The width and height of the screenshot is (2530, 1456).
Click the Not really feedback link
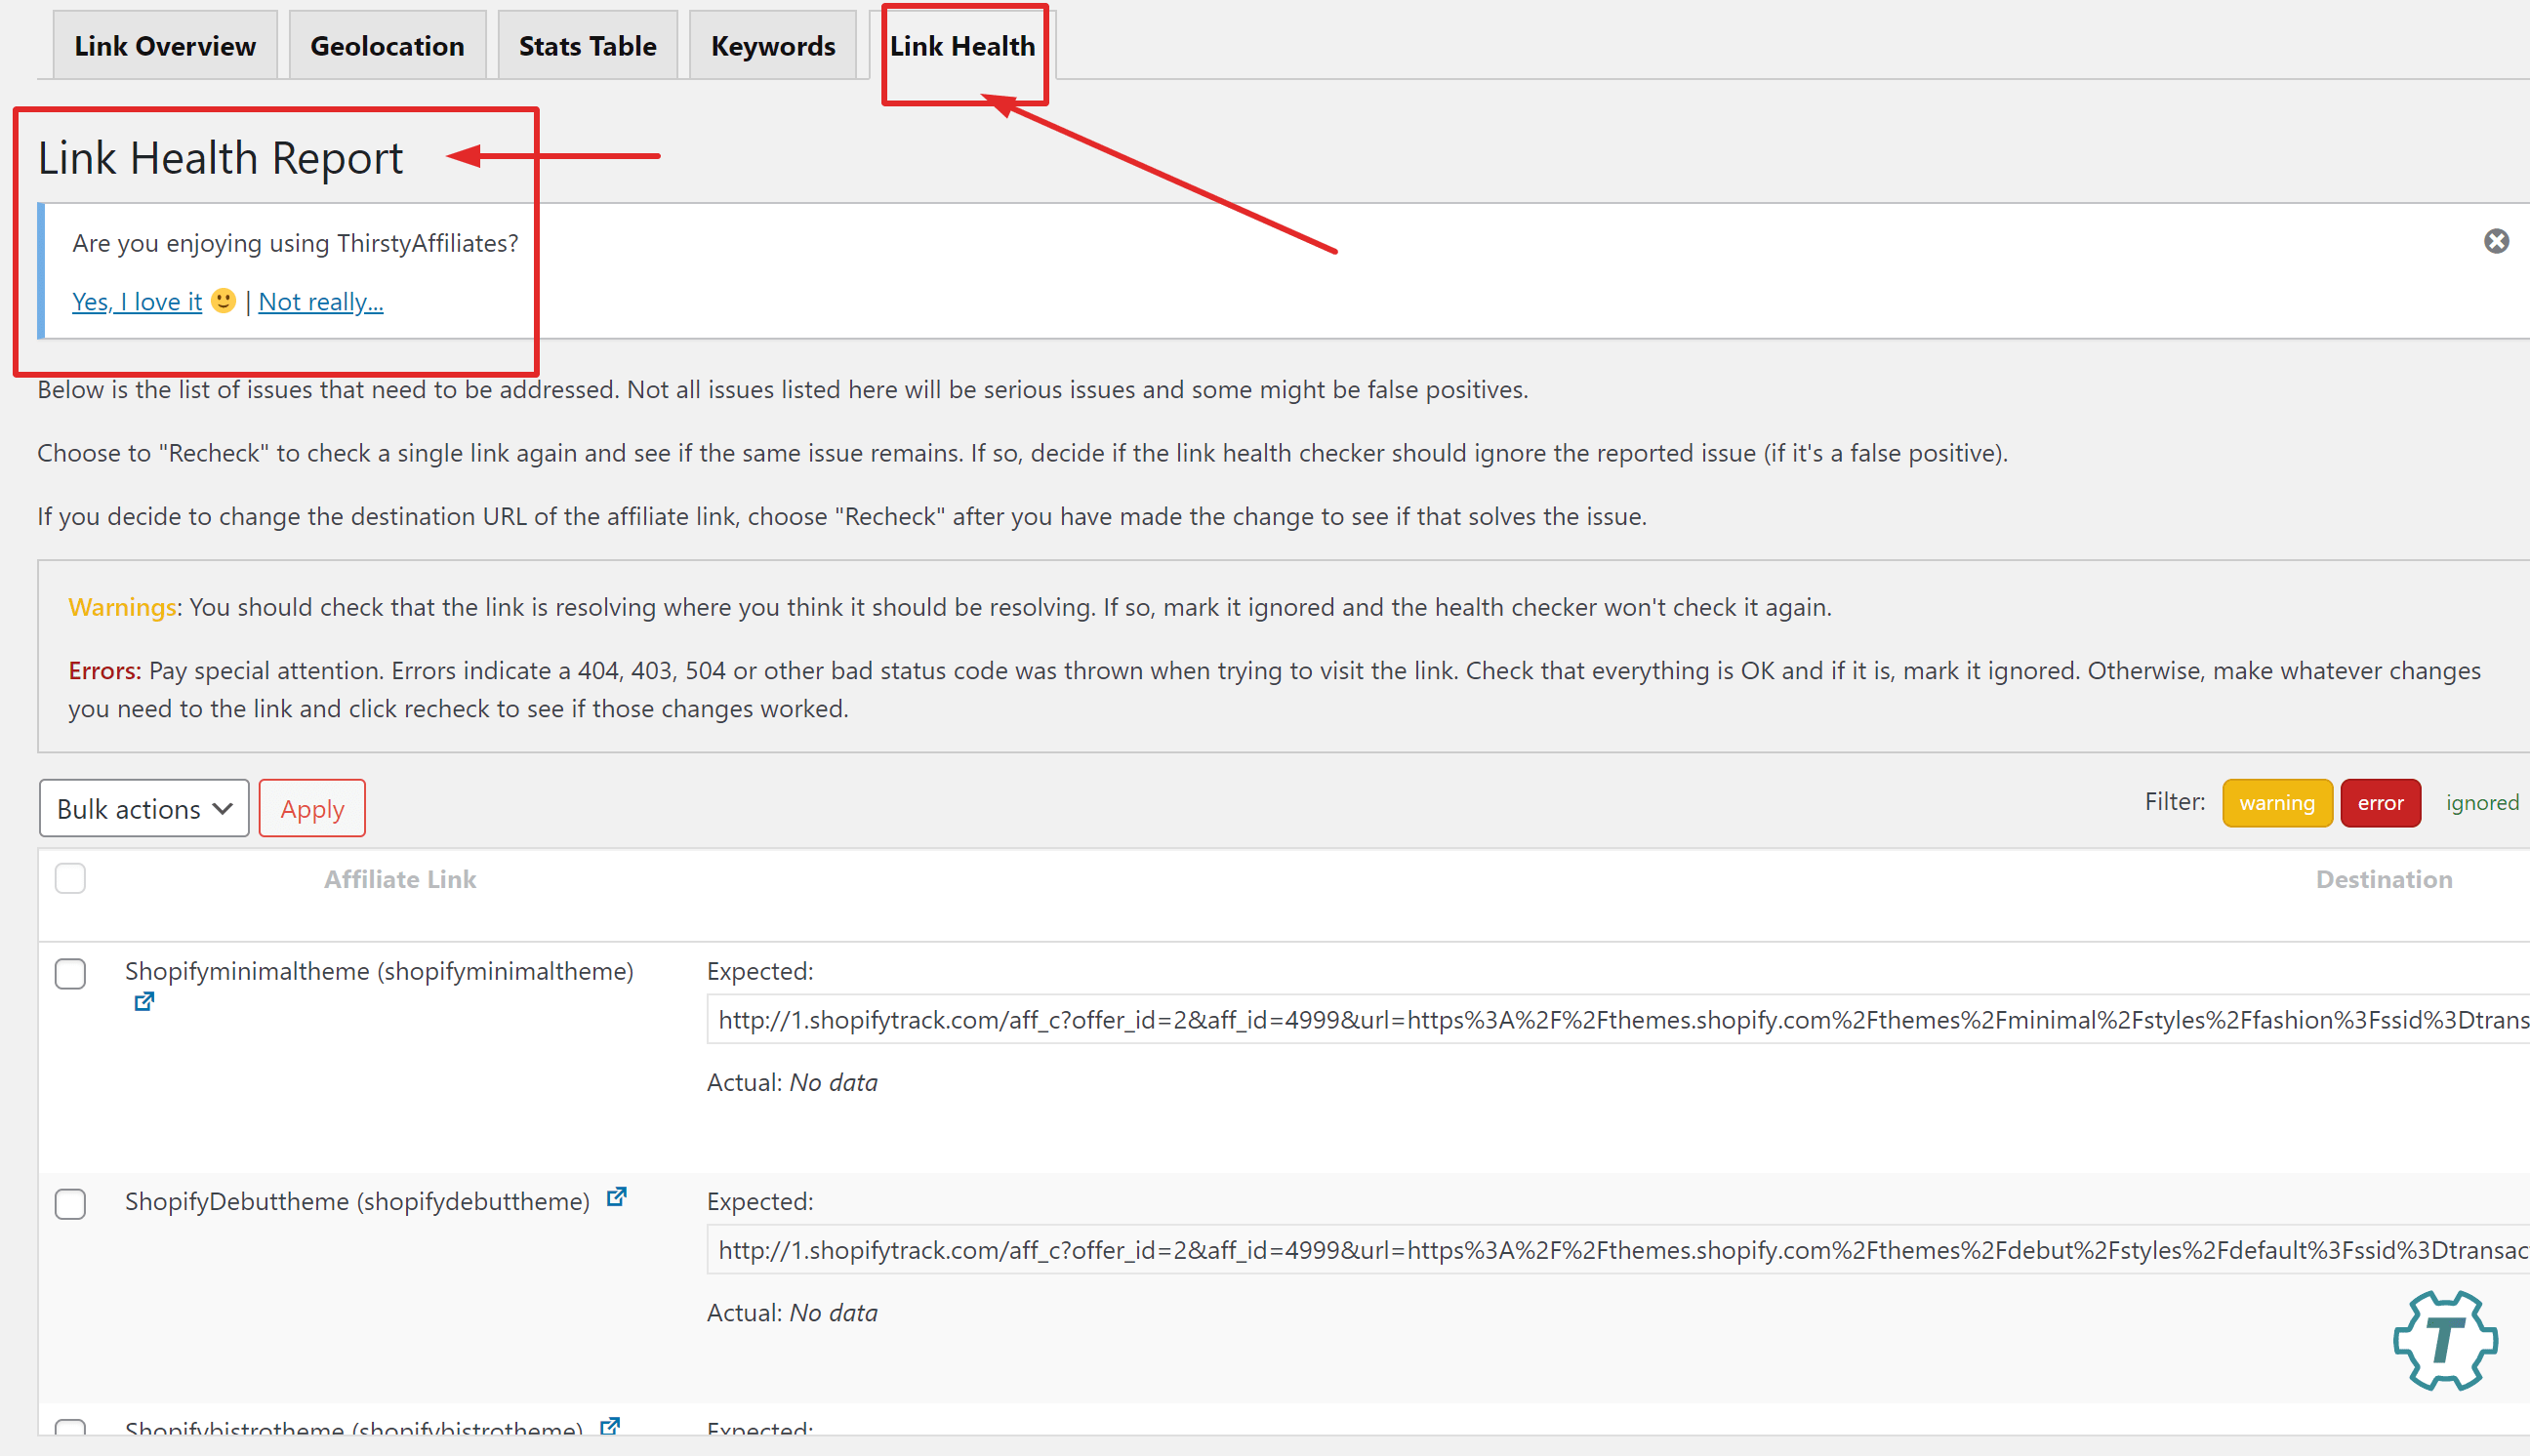click(321, 301)
